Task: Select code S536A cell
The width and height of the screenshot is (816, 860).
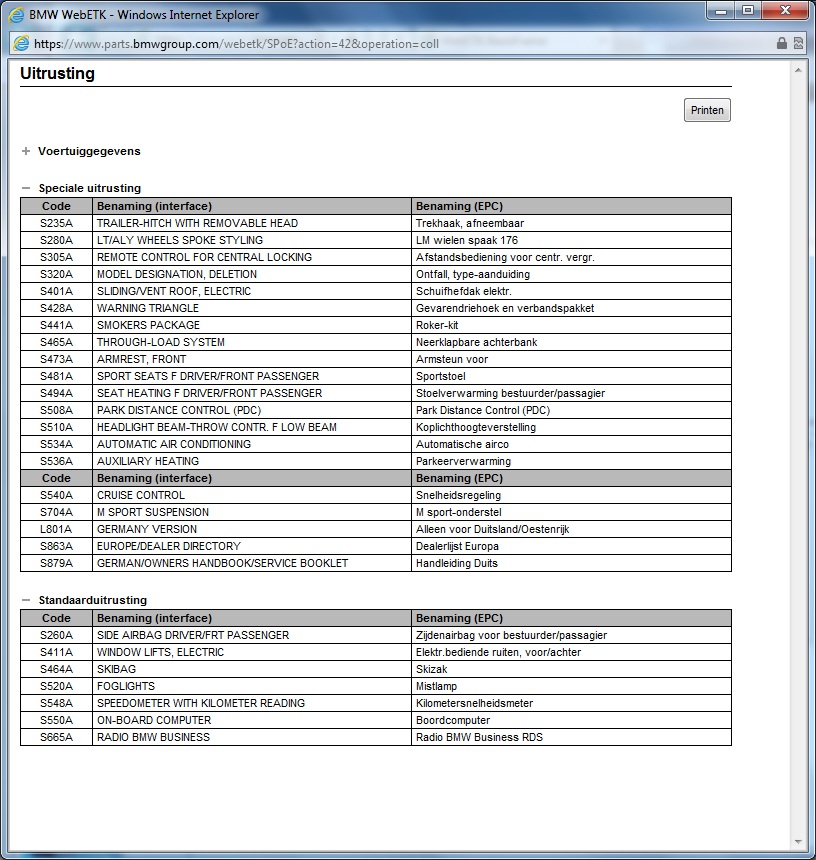Action: (56, 461)
